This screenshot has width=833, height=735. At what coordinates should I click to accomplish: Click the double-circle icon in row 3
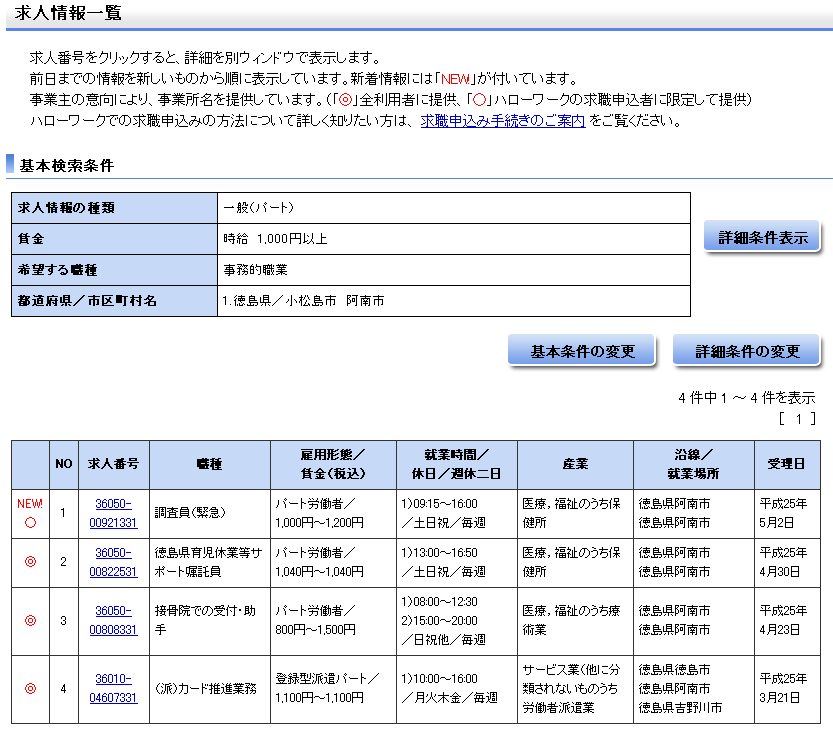(30, 621)
